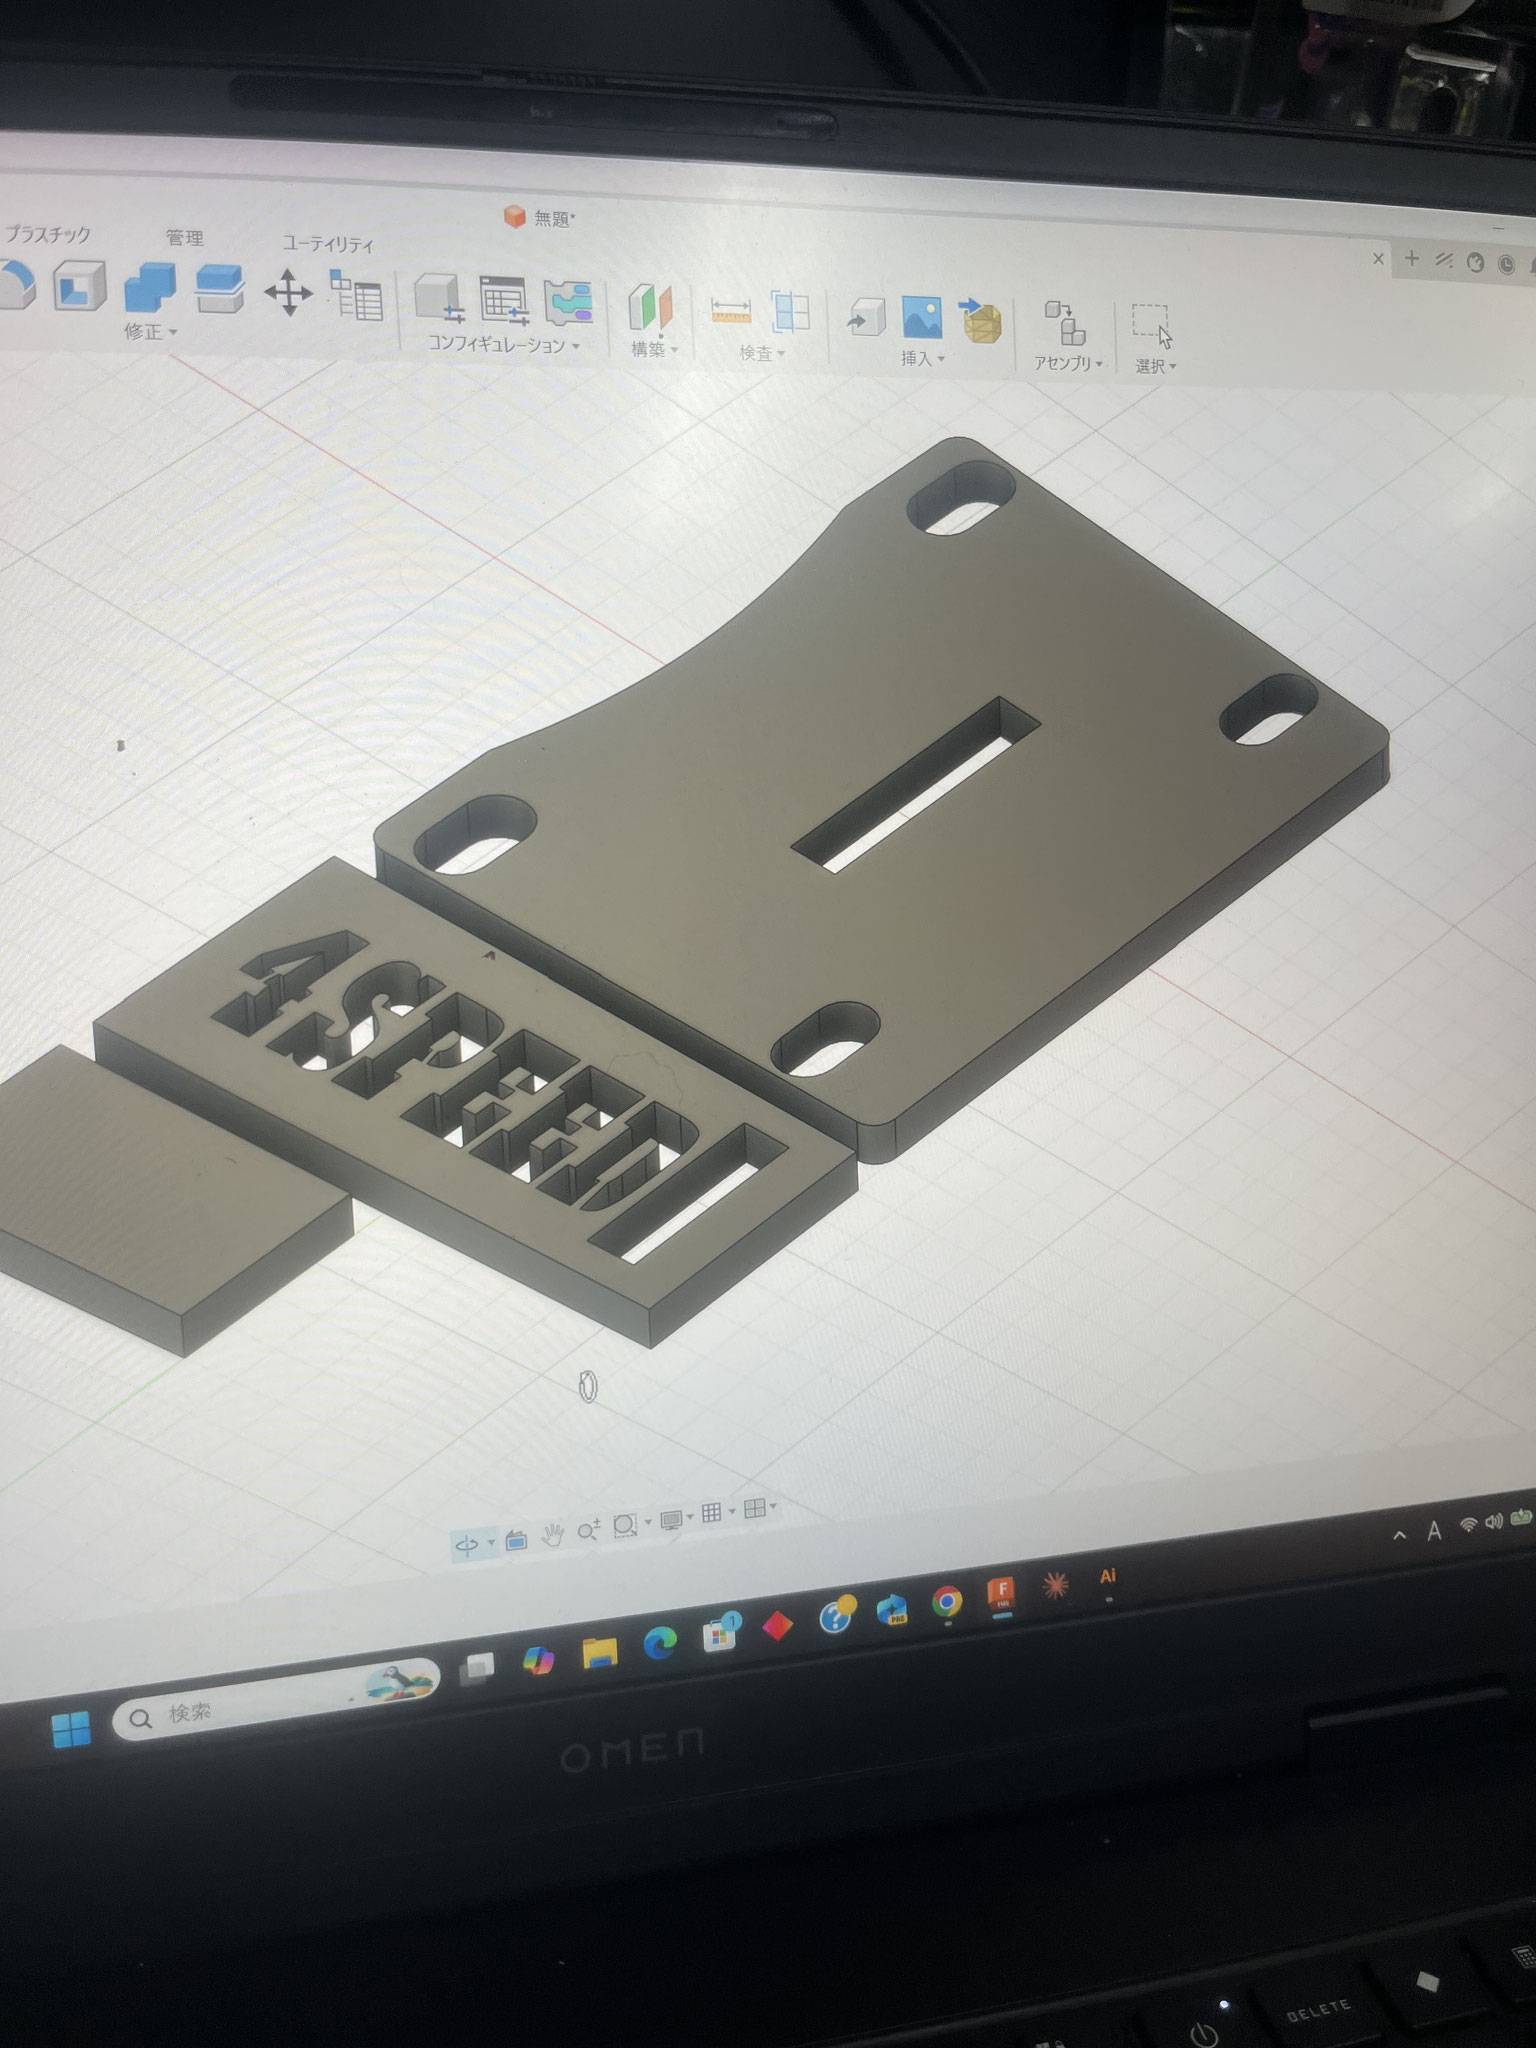Click the rectangular slot in large plate
This screenshot has width=1536, height=2048.
(x=915, y=785)
